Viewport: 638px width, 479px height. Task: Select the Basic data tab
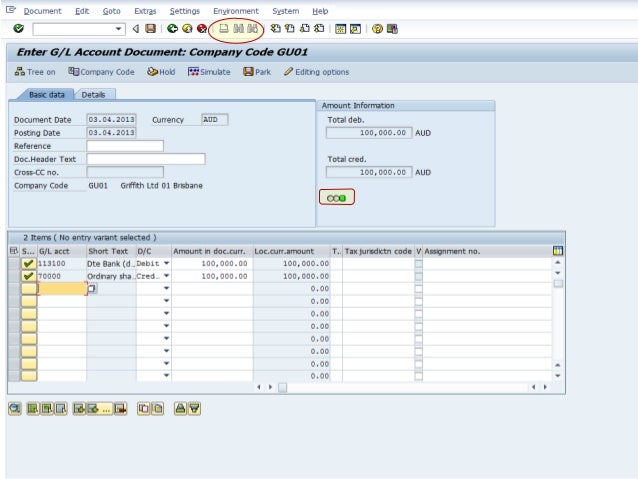[46, 95]
